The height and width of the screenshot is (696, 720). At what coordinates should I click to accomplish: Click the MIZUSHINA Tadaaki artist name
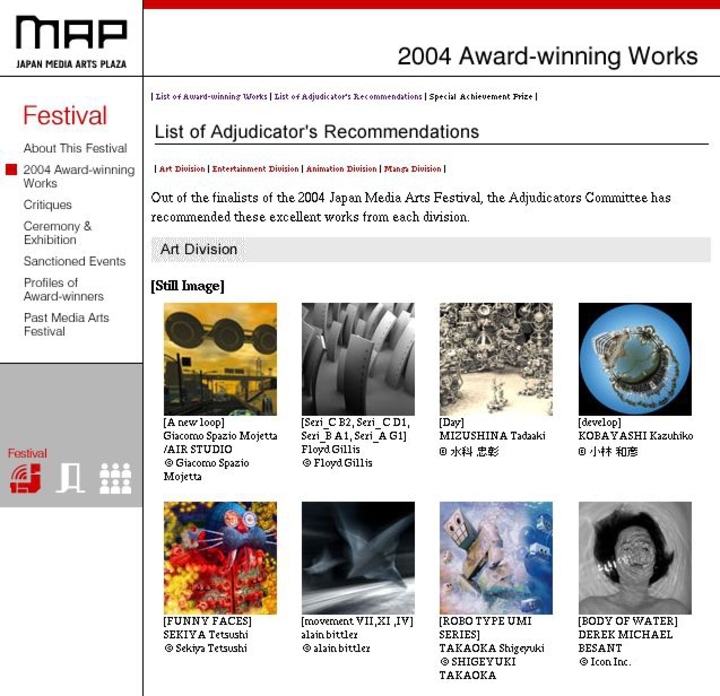pyautogui.click(x=492, y=436)
